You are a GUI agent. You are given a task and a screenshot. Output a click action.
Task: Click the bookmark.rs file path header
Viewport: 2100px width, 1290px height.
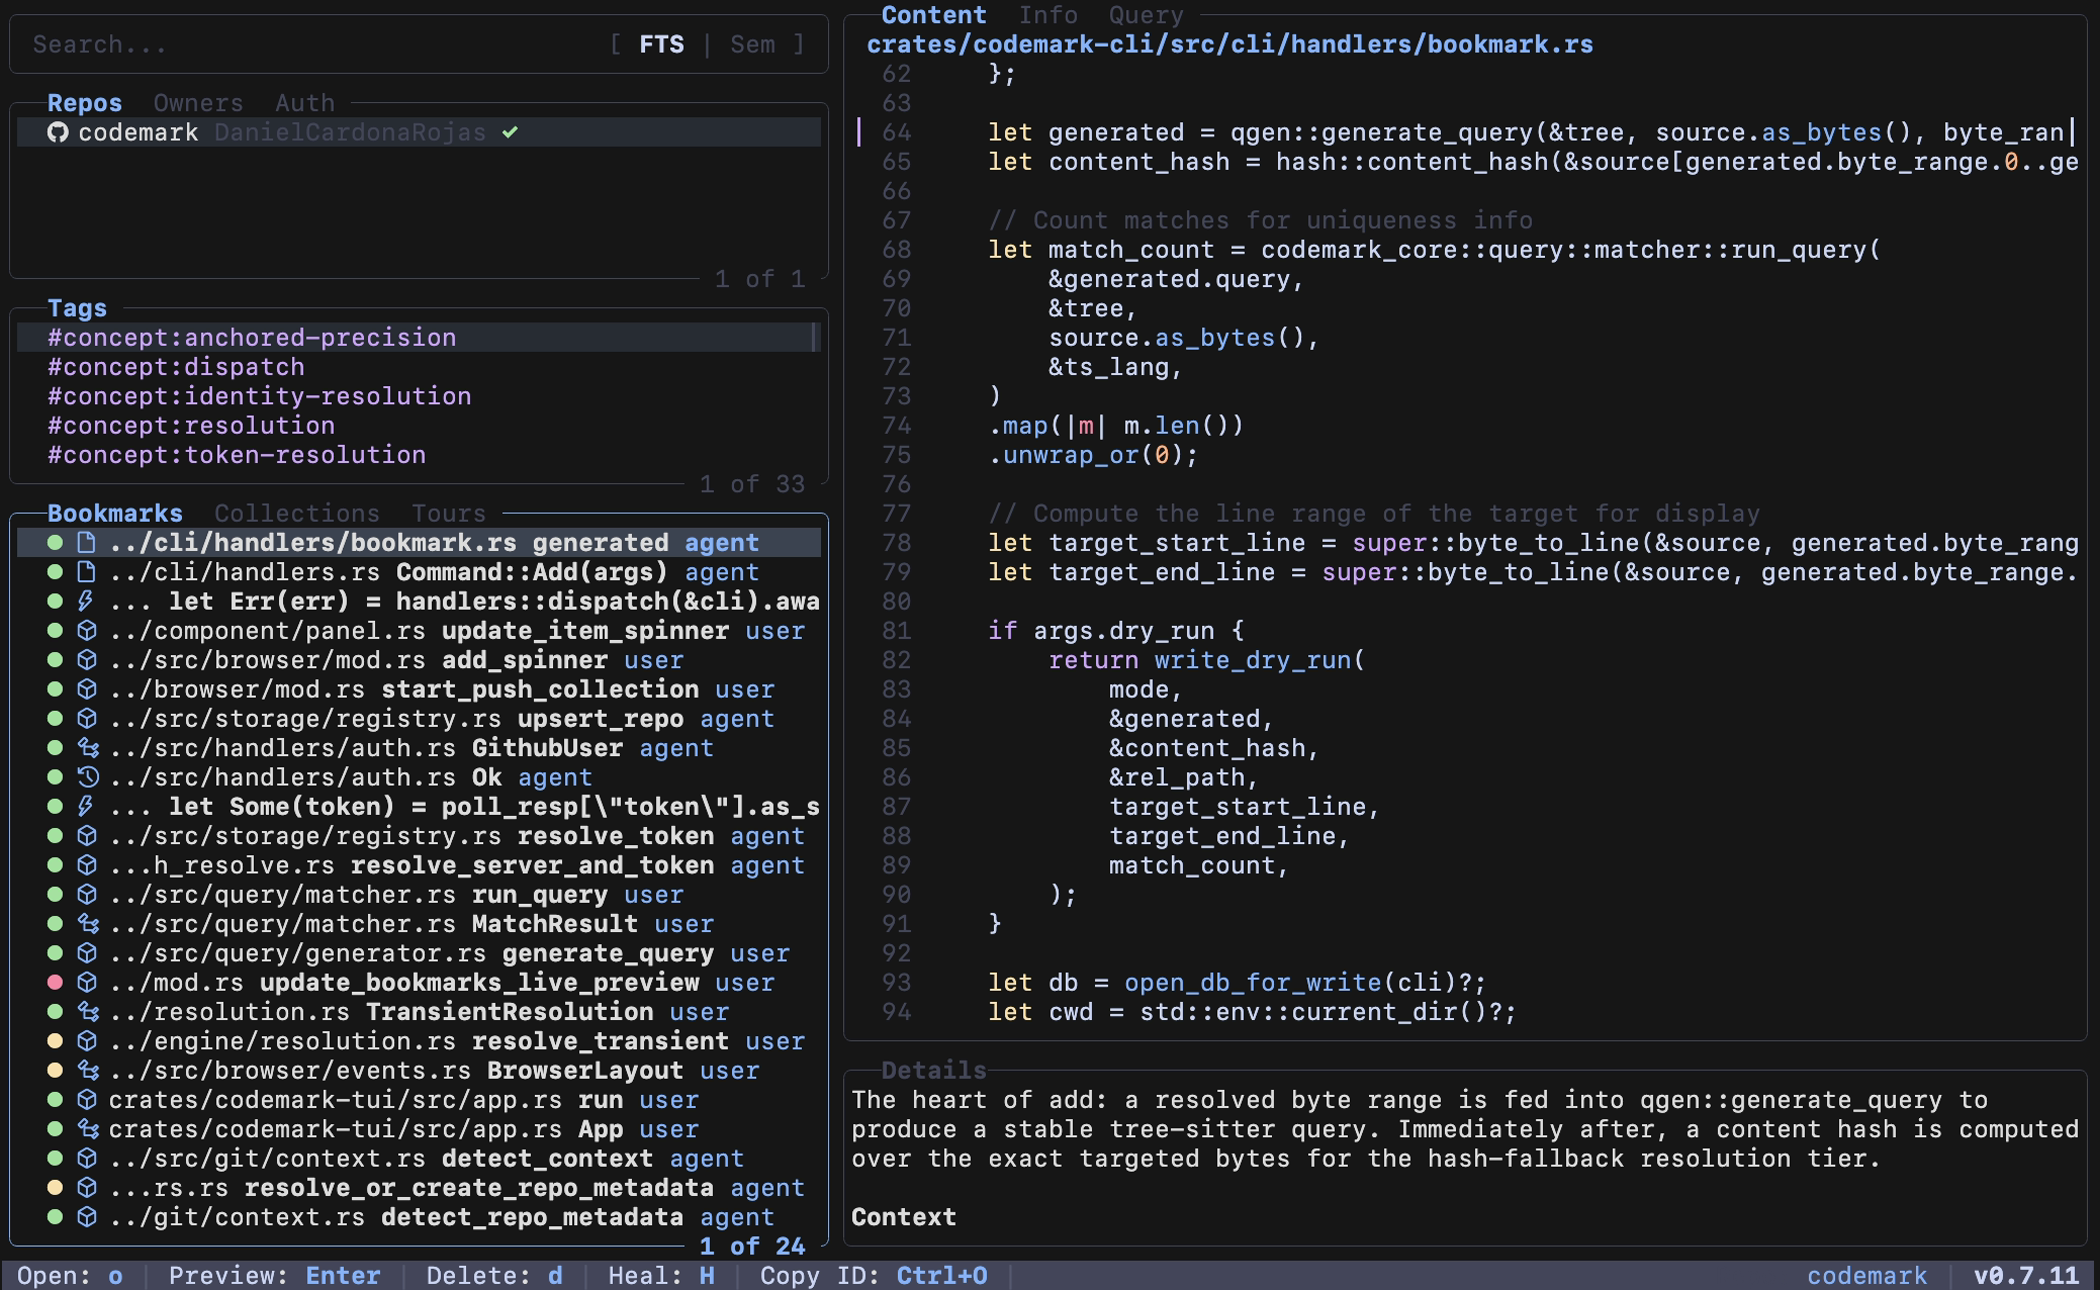(1230, 44)
